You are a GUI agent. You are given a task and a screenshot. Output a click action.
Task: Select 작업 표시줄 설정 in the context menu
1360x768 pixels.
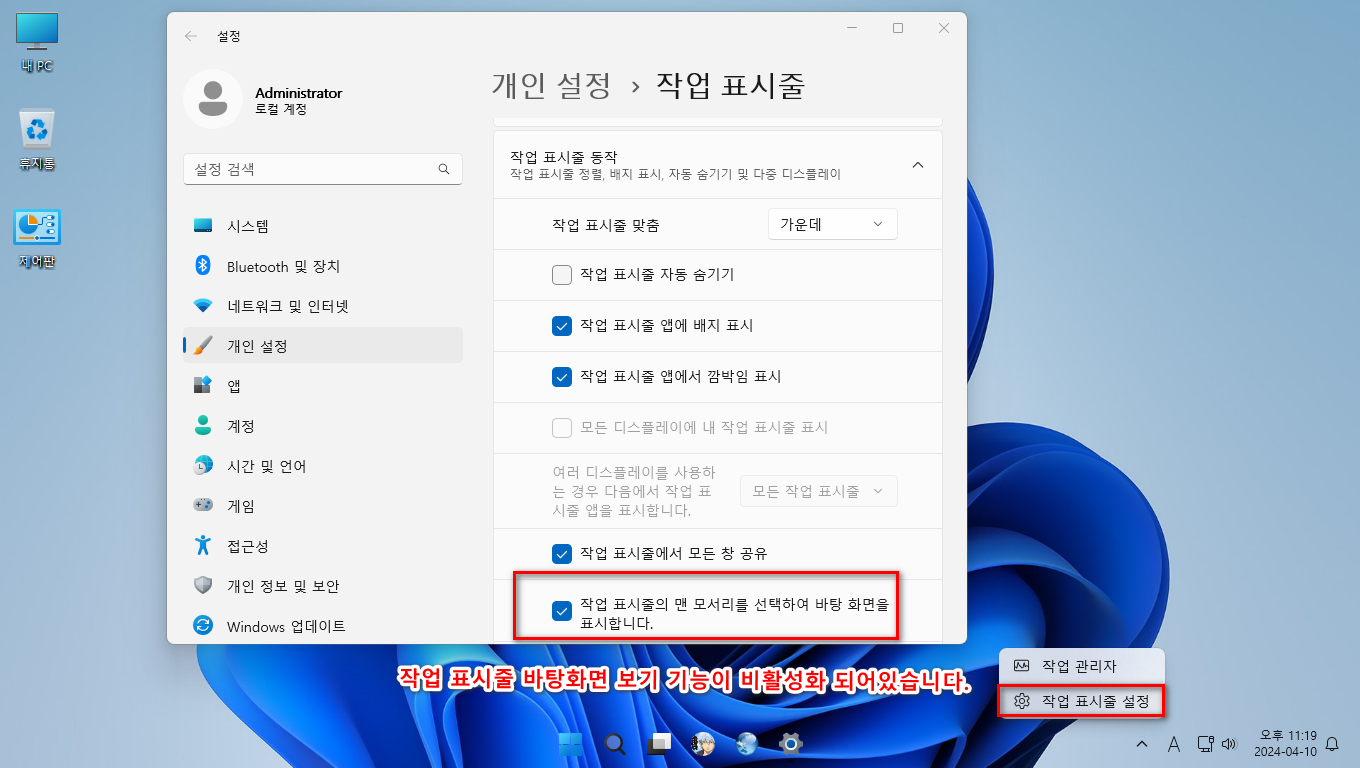(x=1081, y=702)
